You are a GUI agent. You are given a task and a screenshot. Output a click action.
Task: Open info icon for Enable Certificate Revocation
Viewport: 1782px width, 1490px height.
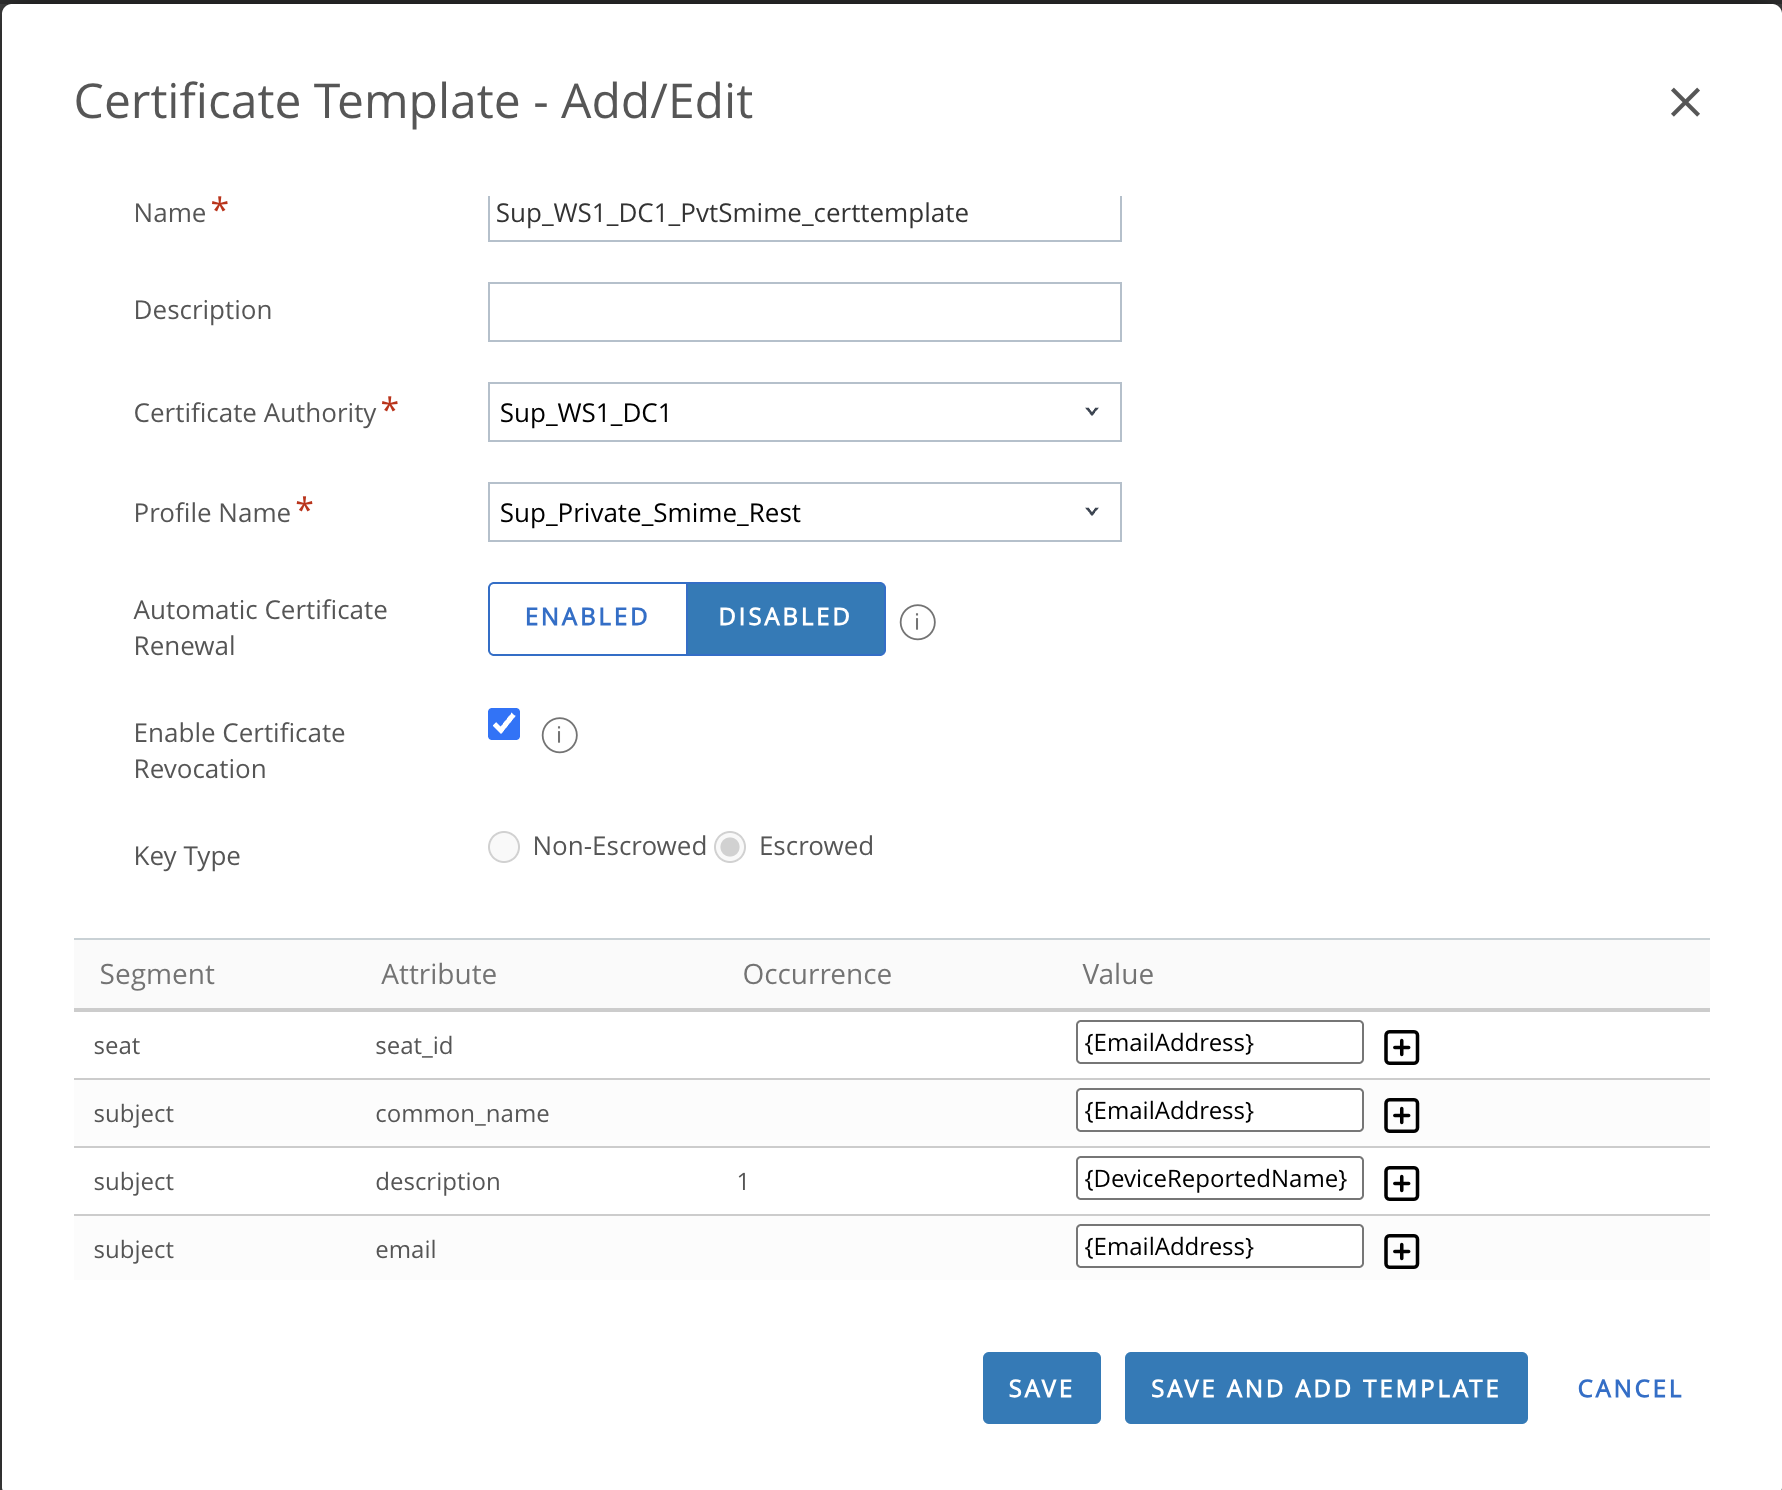pos(559,735)
